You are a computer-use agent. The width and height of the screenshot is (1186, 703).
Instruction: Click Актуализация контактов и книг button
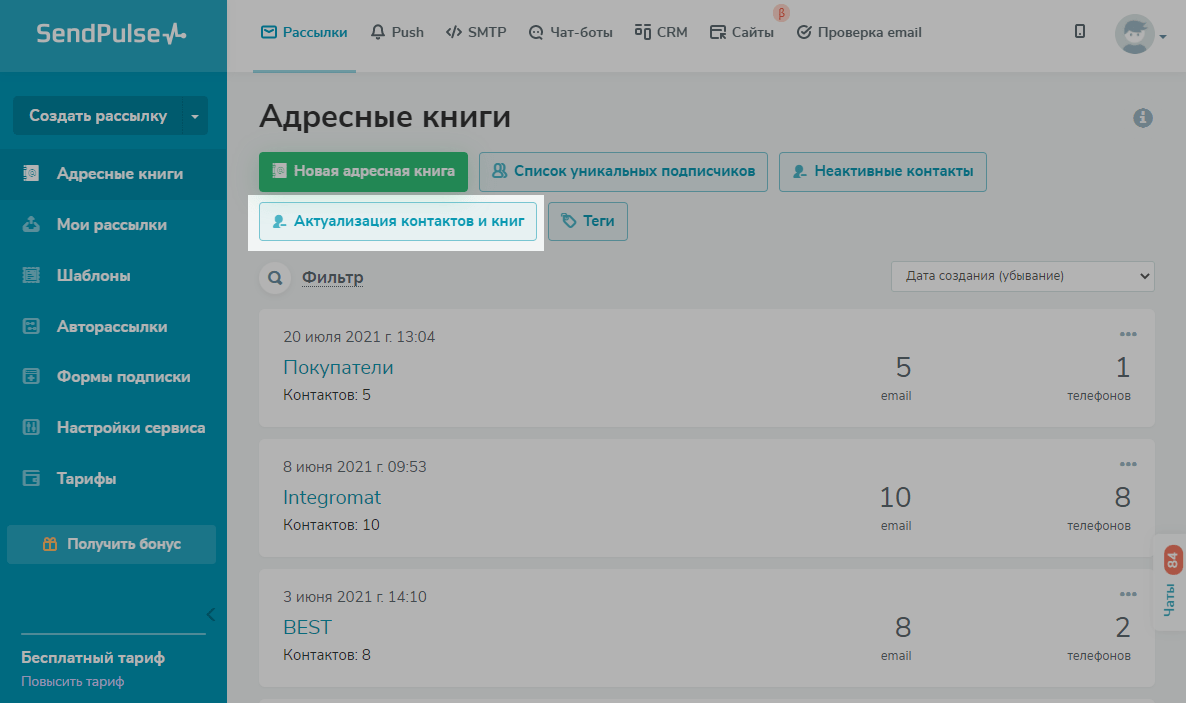pyautogui.click(x=398, y=221)
